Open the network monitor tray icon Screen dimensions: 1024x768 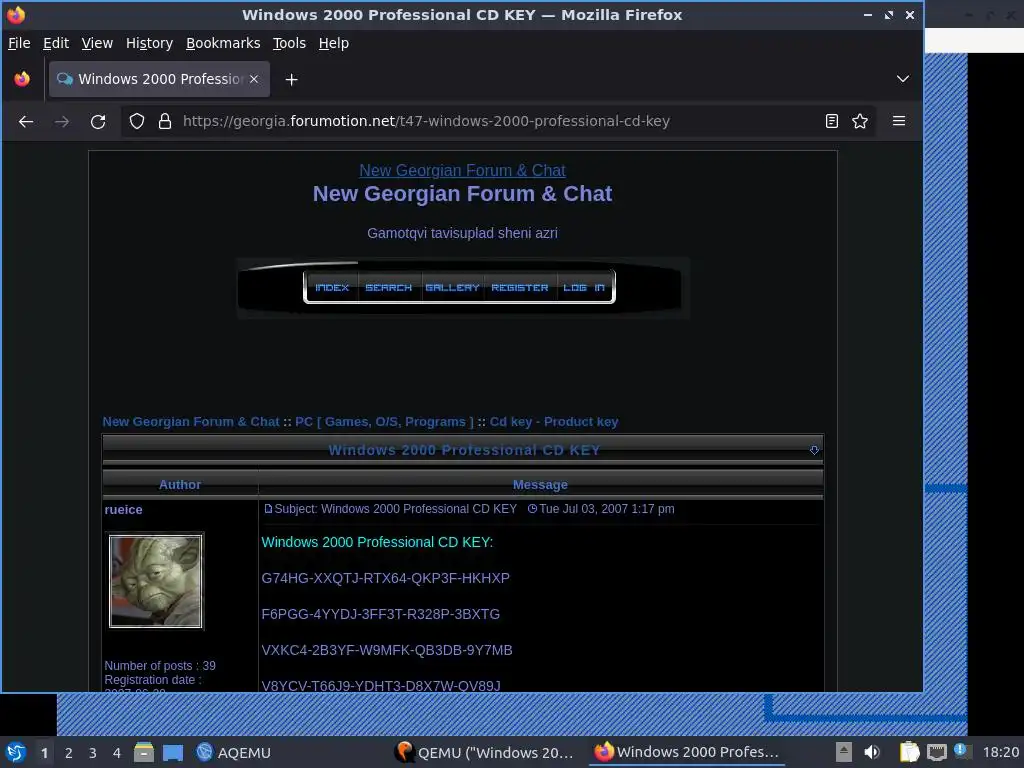936,752
